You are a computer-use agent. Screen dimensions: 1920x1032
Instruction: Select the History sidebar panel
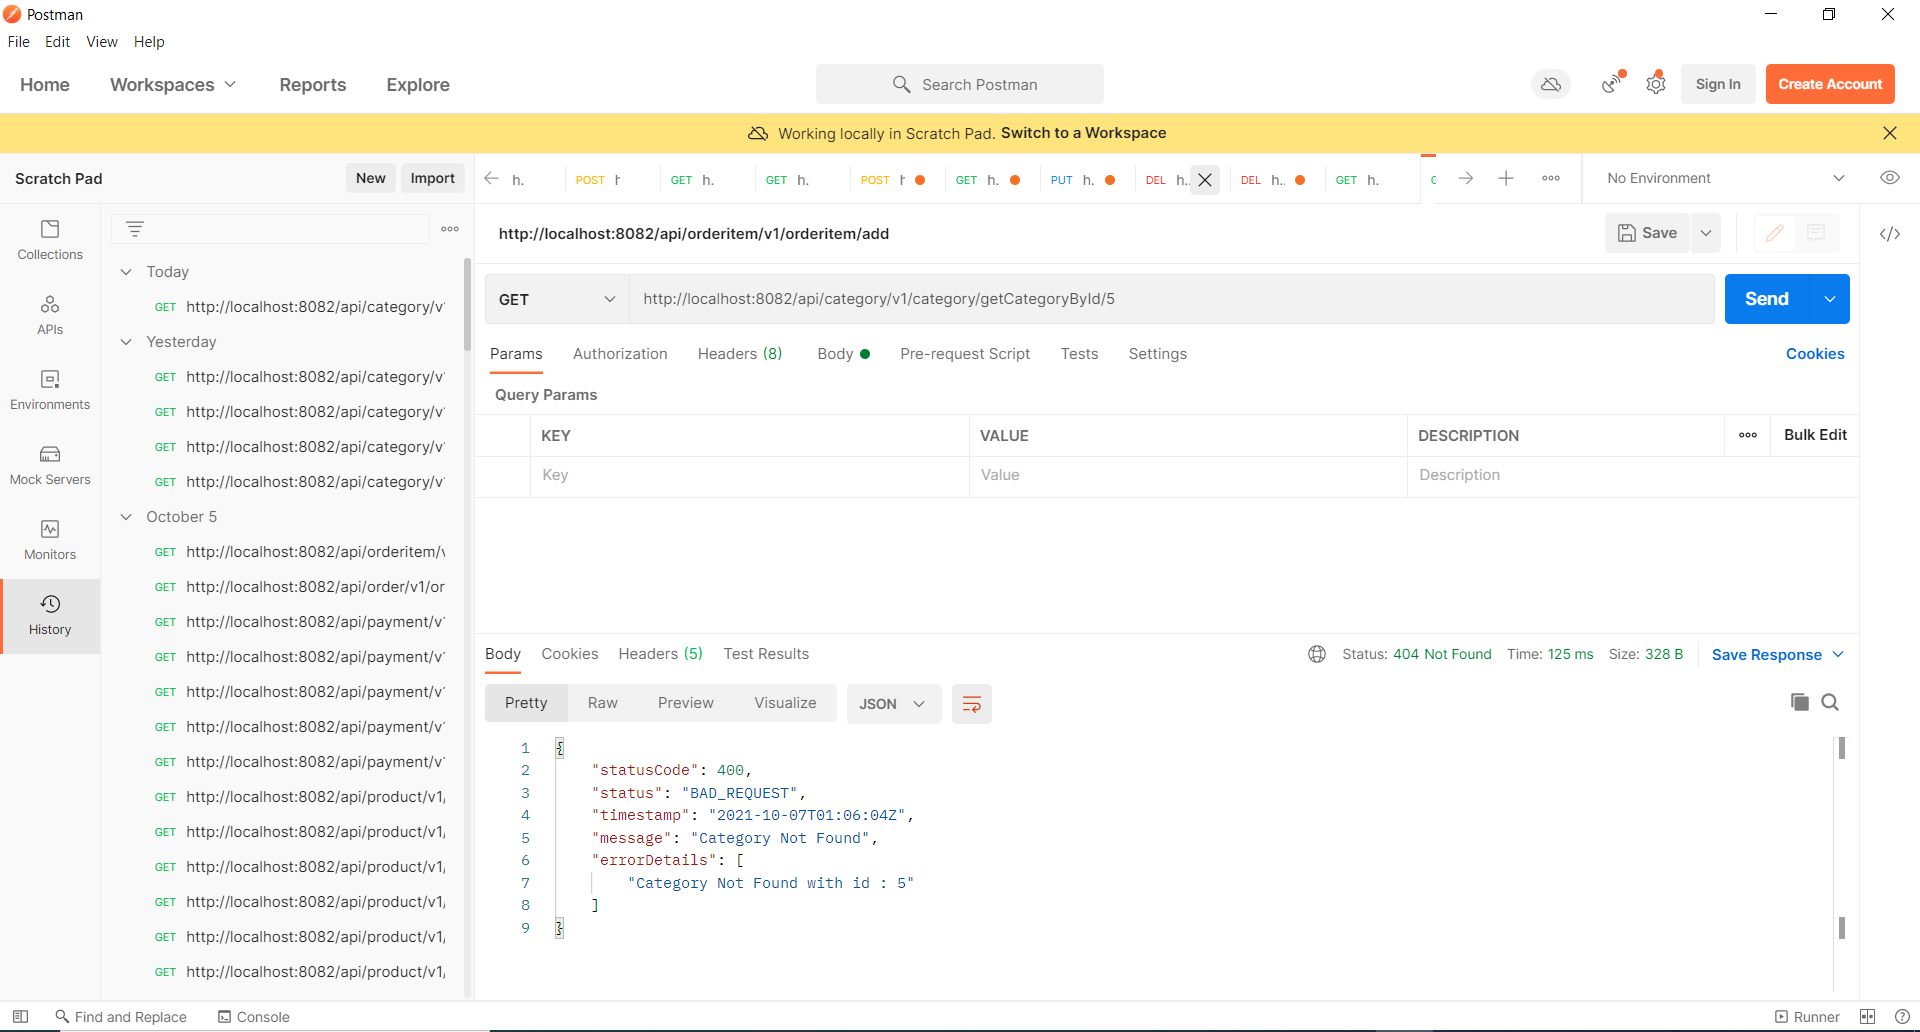pos(50,615)
